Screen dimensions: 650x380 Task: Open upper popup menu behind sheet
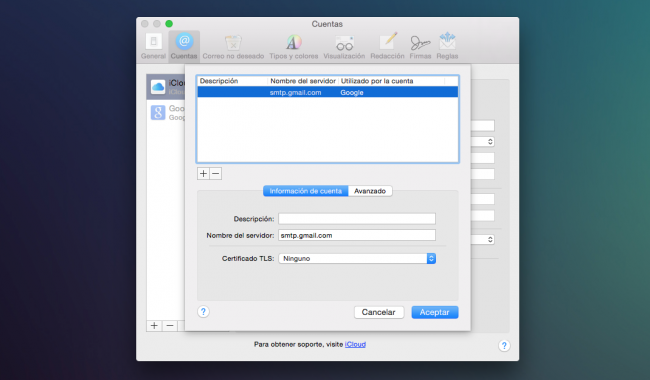[483, 142]
